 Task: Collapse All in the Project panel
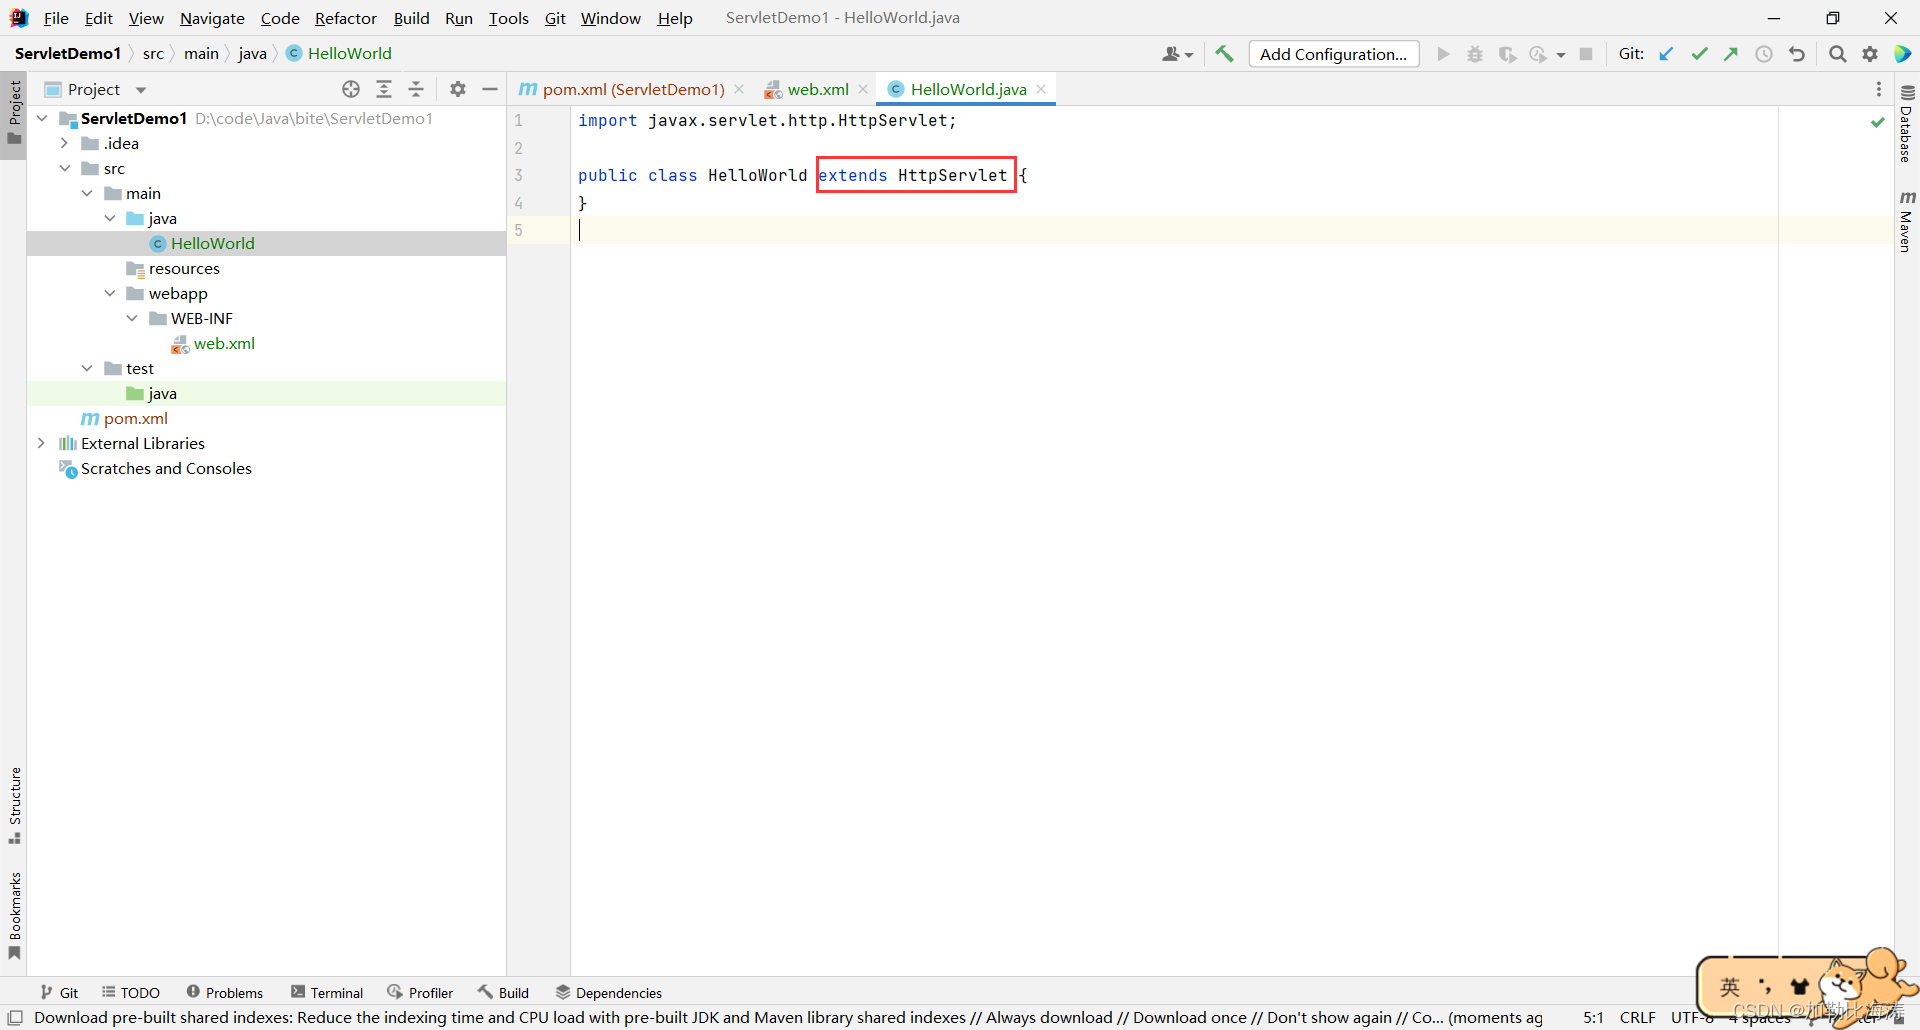pos(416,89)
